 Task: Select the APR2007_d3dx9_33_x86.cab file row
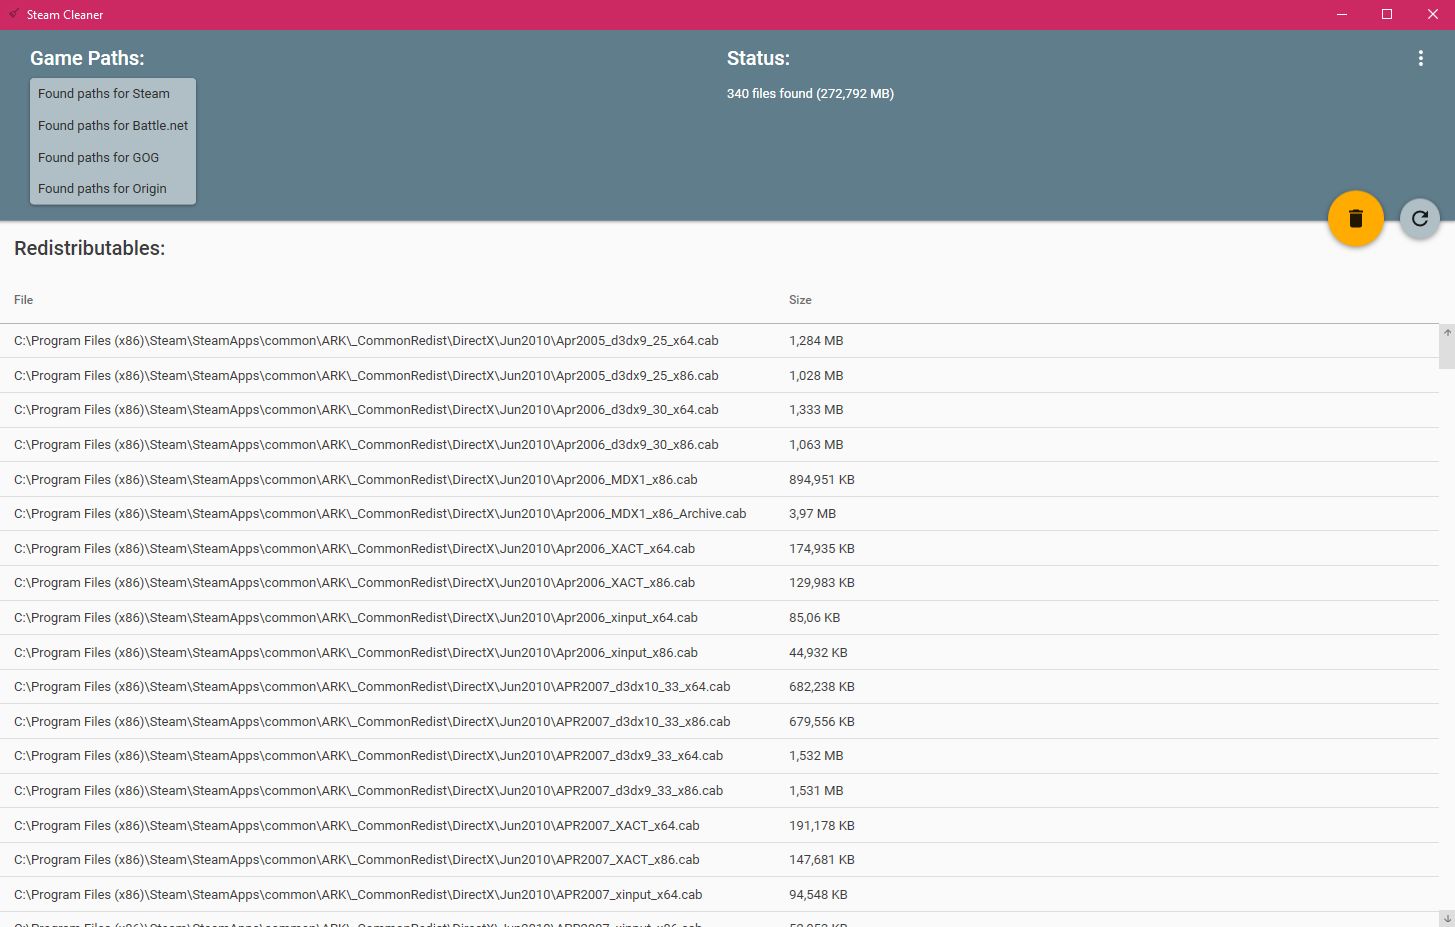point(719,791)
